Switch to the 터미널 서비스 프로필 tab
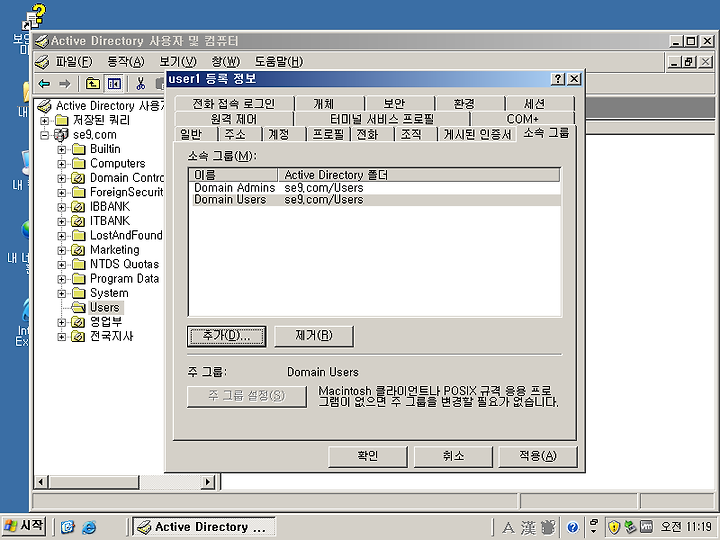The image size is (720, 540). pos(382,119)
